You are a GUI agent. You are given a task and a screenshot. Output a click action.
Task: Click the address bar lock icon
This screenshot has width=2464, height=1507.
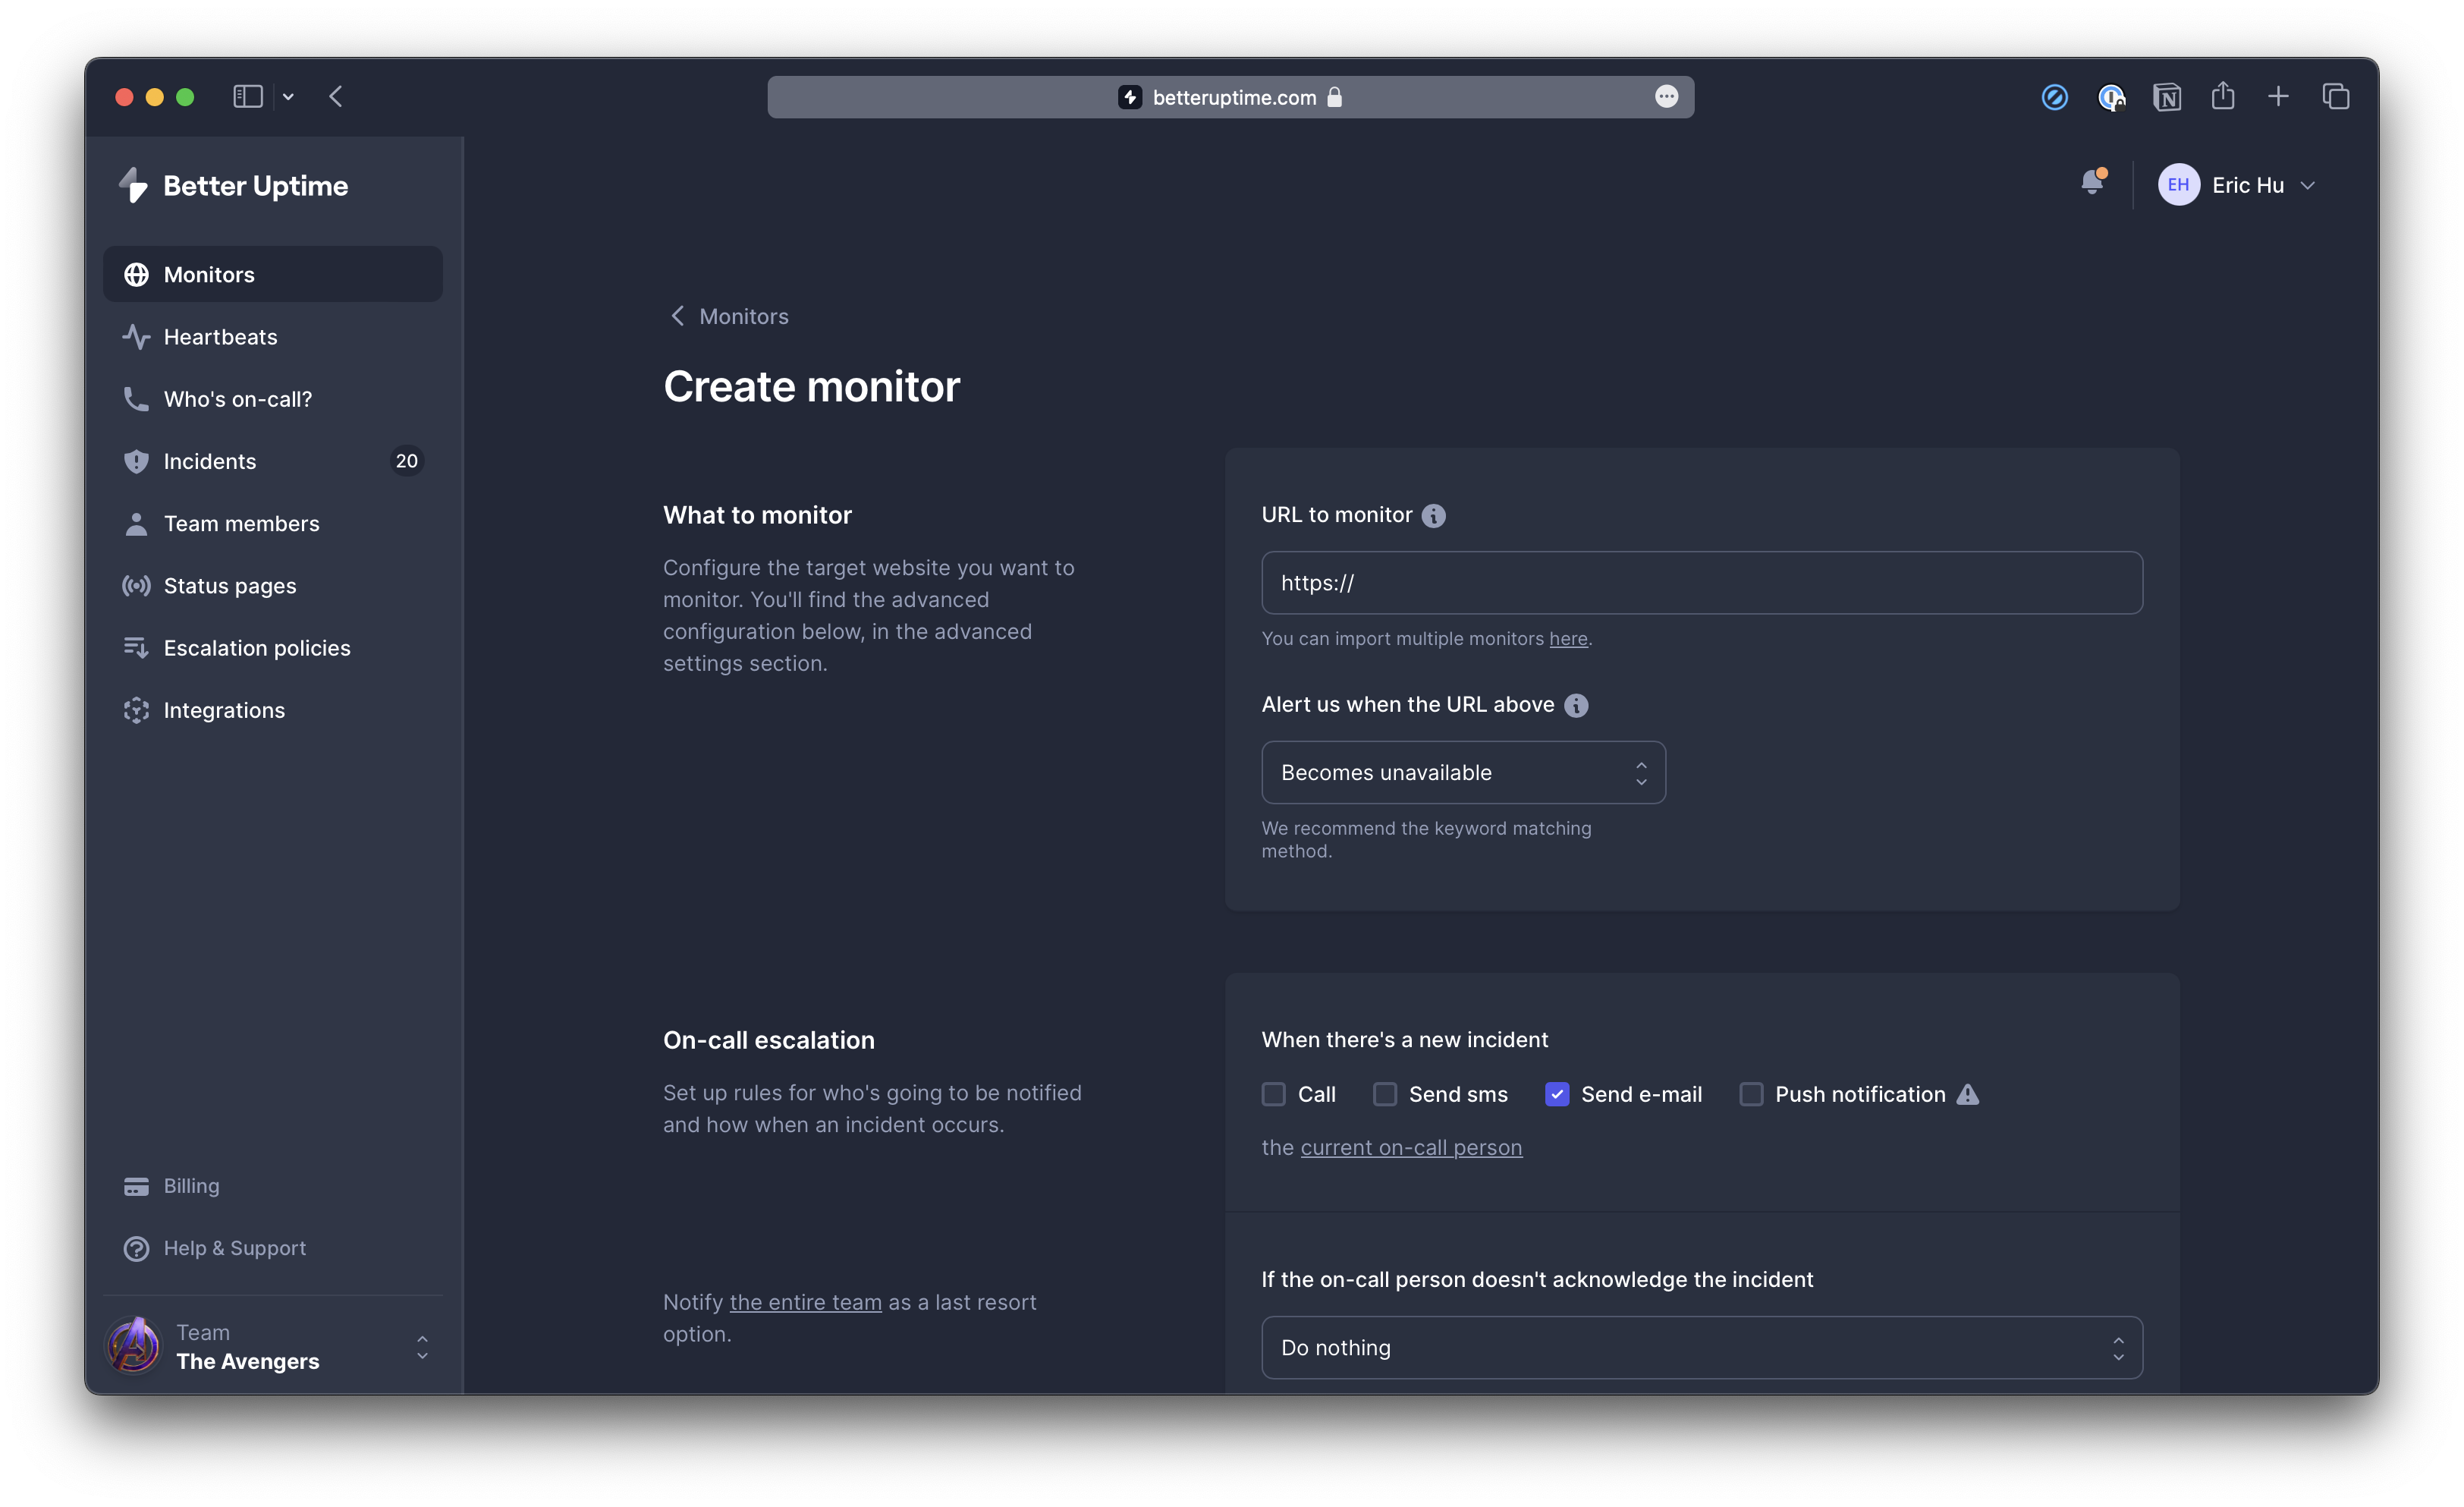1334,97
